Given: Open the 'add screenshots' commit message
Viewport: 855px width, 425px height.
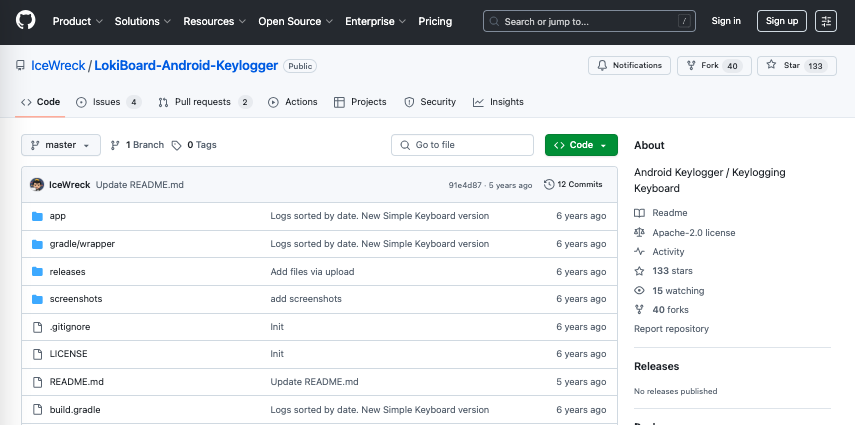Looking at the screenshot, I should [x=306, y=299].
